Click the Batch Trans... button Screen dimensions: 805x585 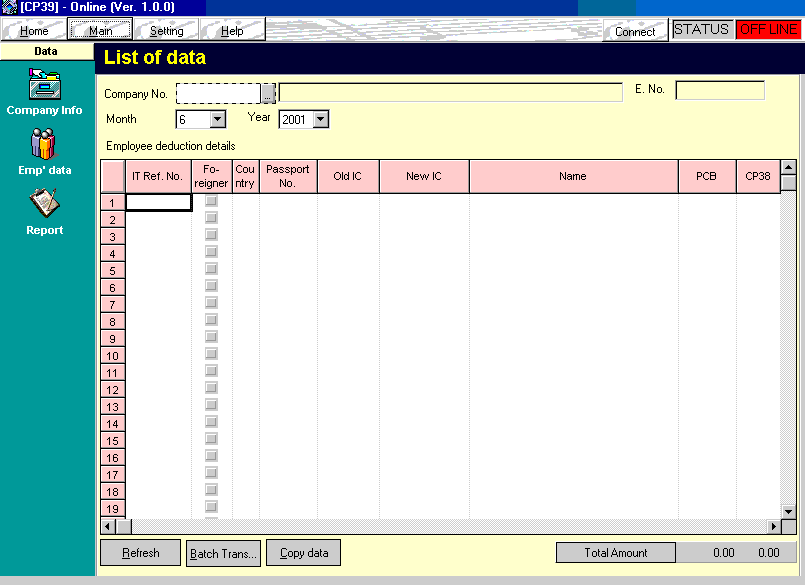coord(223,553)
